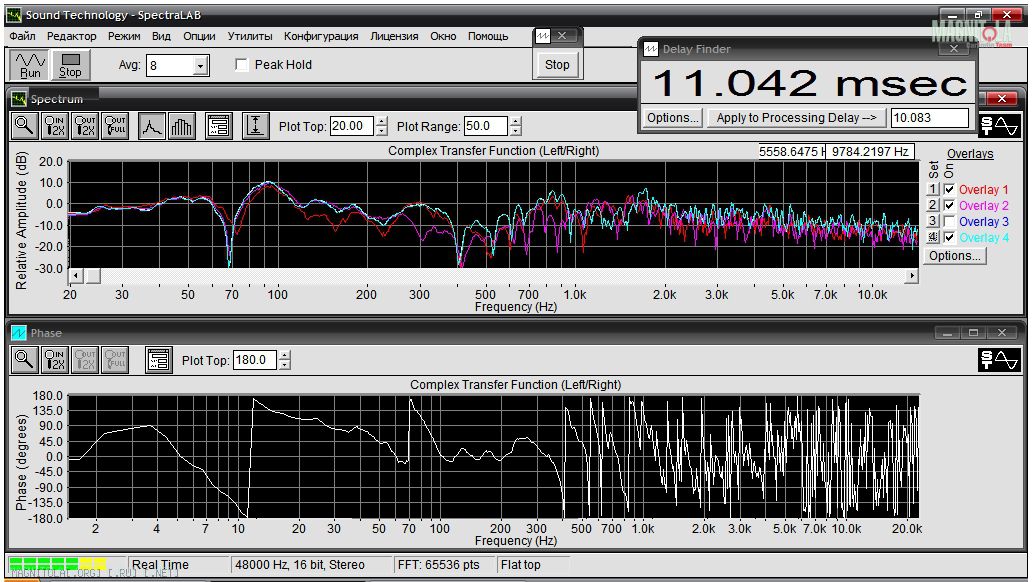Click the SpectraLAB application title bar icon
The height and width of the screenshot is (582, 1032).
click(13, 14)
